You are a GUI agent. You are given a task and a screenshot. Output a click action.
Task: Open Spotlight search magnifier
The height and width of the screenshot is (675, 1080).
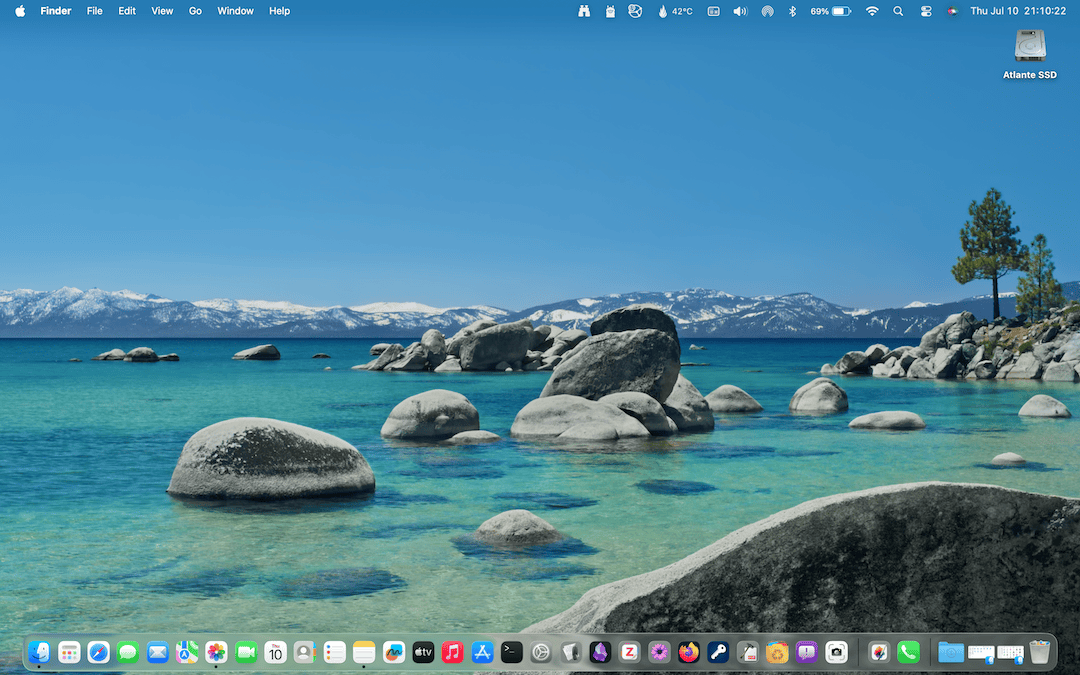898,11
